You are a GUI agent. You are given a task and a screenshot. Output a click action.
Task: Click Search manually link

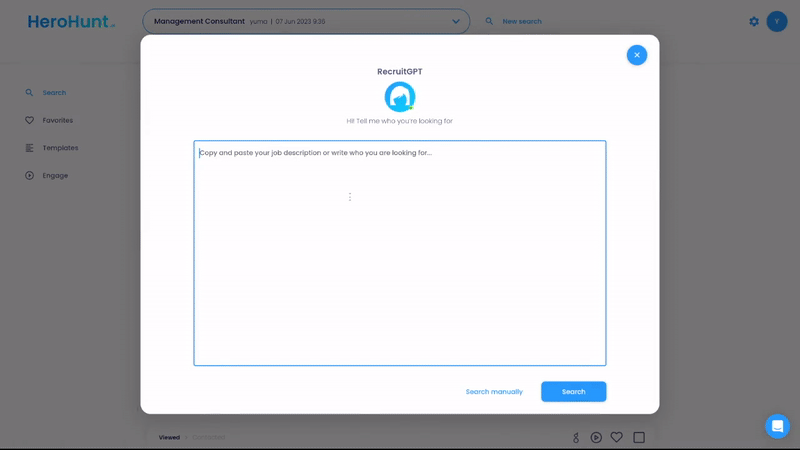494,392
